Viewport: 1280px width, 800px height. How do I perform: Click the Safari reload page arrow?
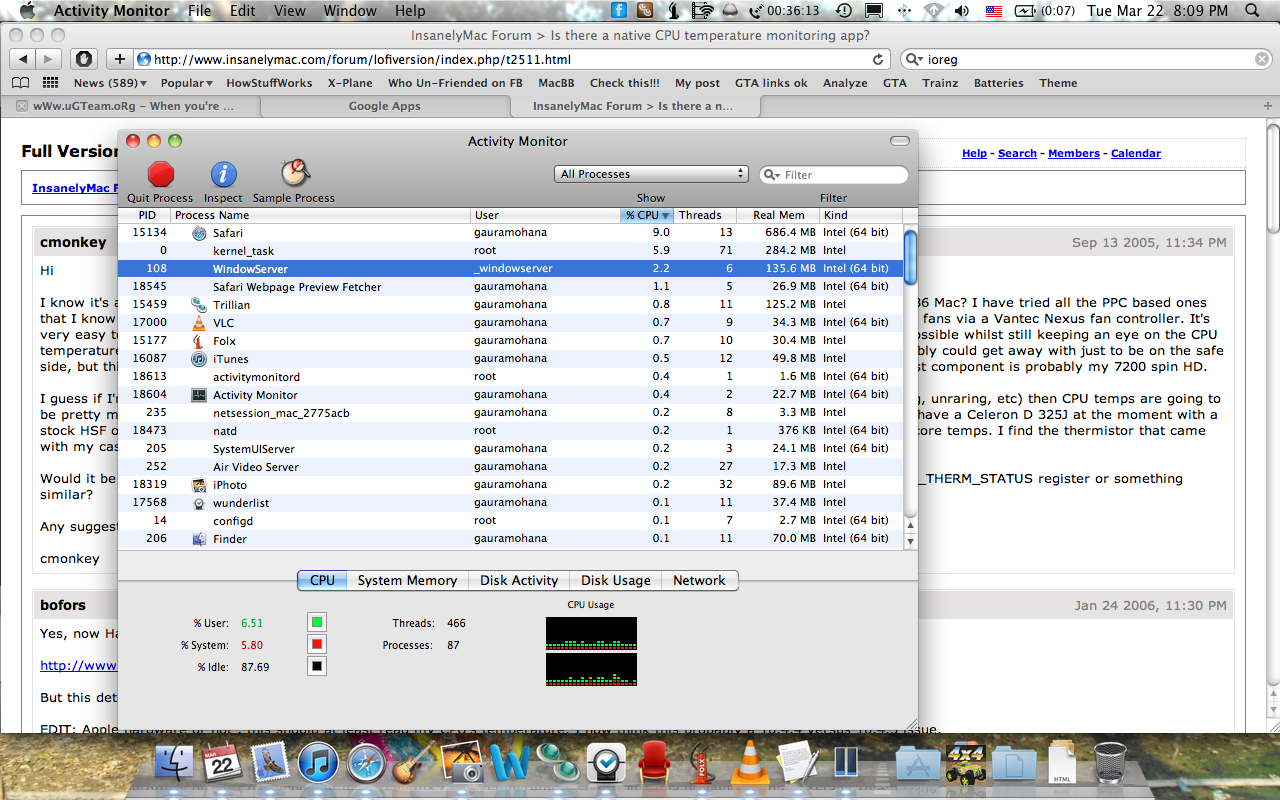[x=878, y=59]
